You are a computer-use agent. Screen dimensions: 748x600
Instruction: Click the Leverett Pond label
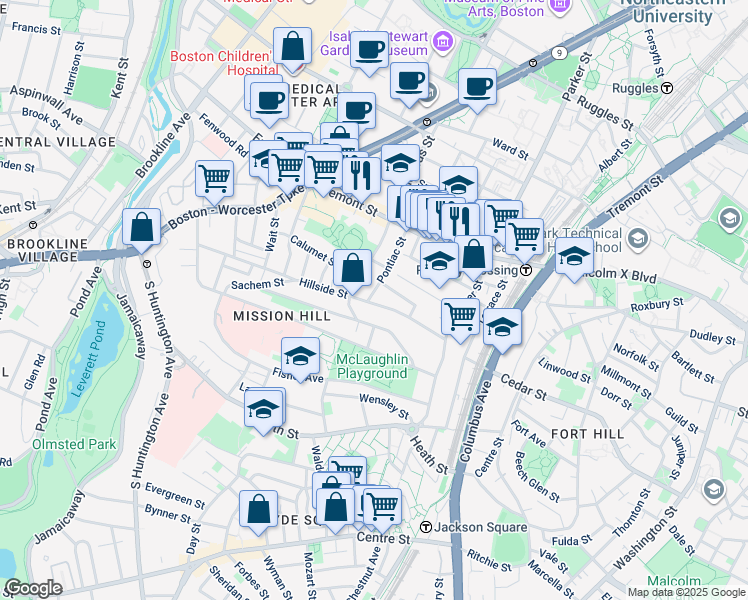click(88, 359)
